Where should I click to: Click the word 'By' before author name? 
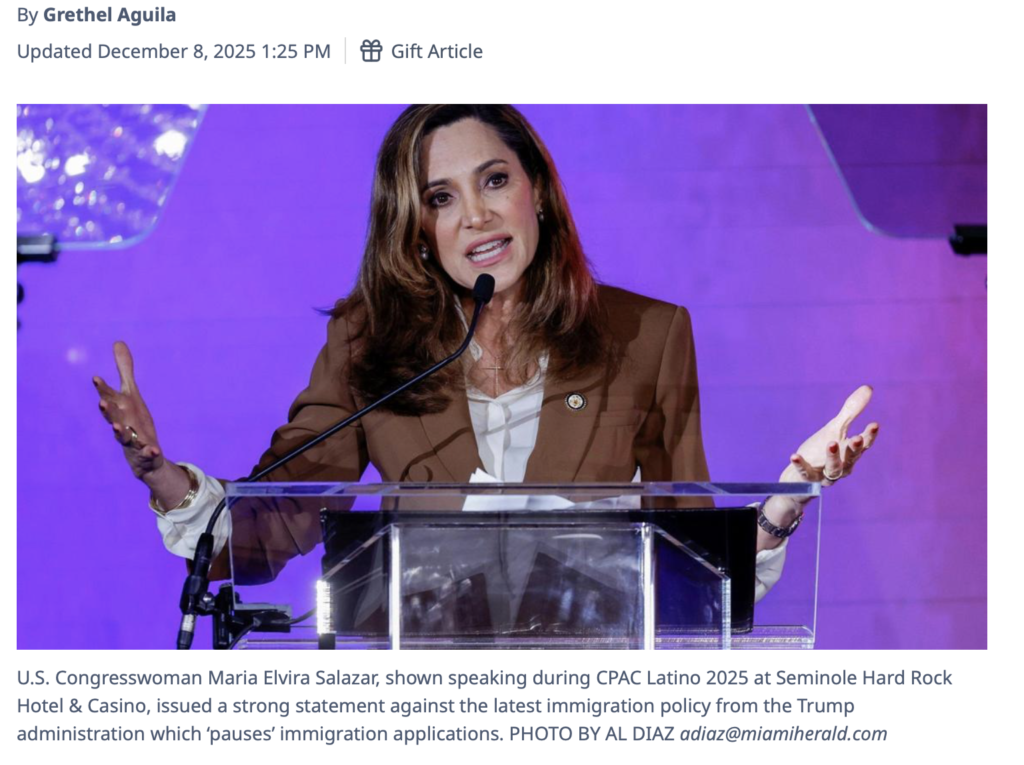click(x=27, y=14)
